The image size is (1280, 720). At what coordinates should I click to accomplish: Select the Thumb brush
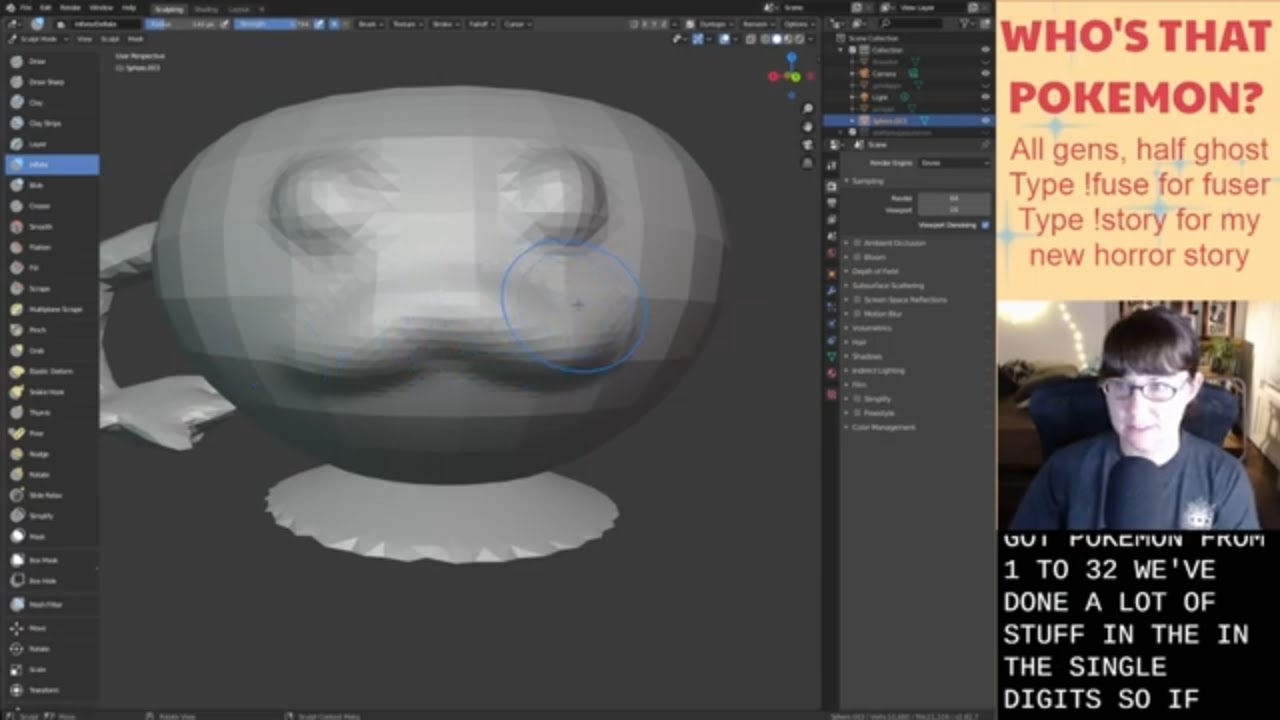coord(50,412)
